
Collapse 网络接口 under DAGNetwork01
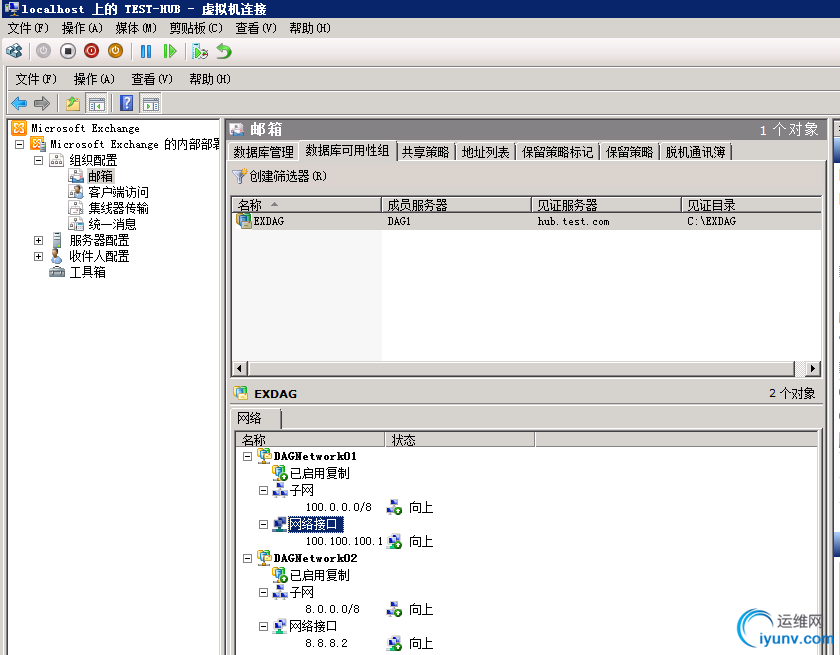pyautogui.click(x=263, y=524)
